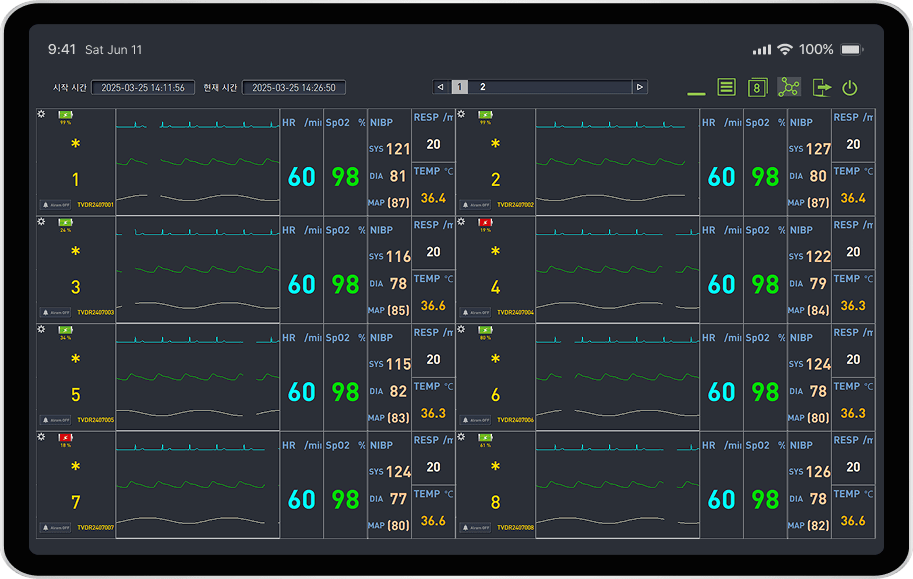Select page 1 in pager
913x579 pixels.
pyautogui.click(x=459, y=87)
